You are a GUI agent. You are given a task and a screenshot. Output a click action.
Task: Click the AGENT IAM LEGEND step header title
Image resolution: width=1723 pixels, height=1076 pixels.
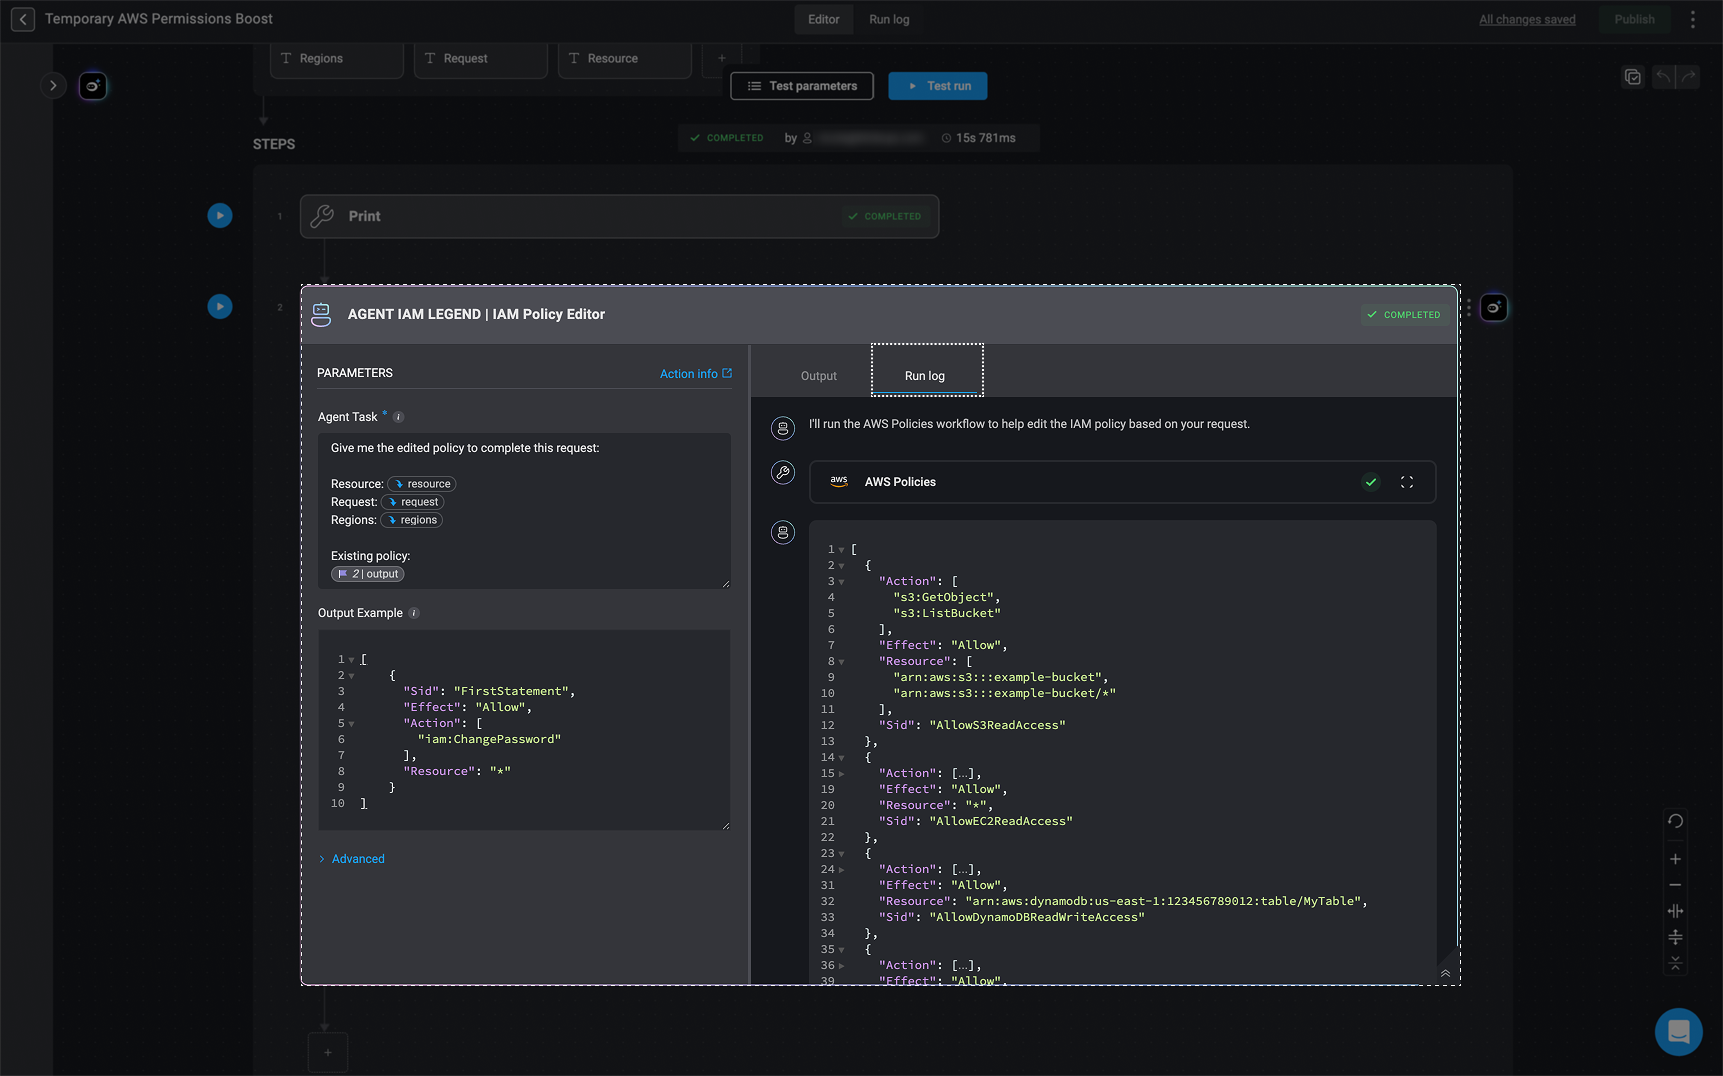tap(476, 314)
